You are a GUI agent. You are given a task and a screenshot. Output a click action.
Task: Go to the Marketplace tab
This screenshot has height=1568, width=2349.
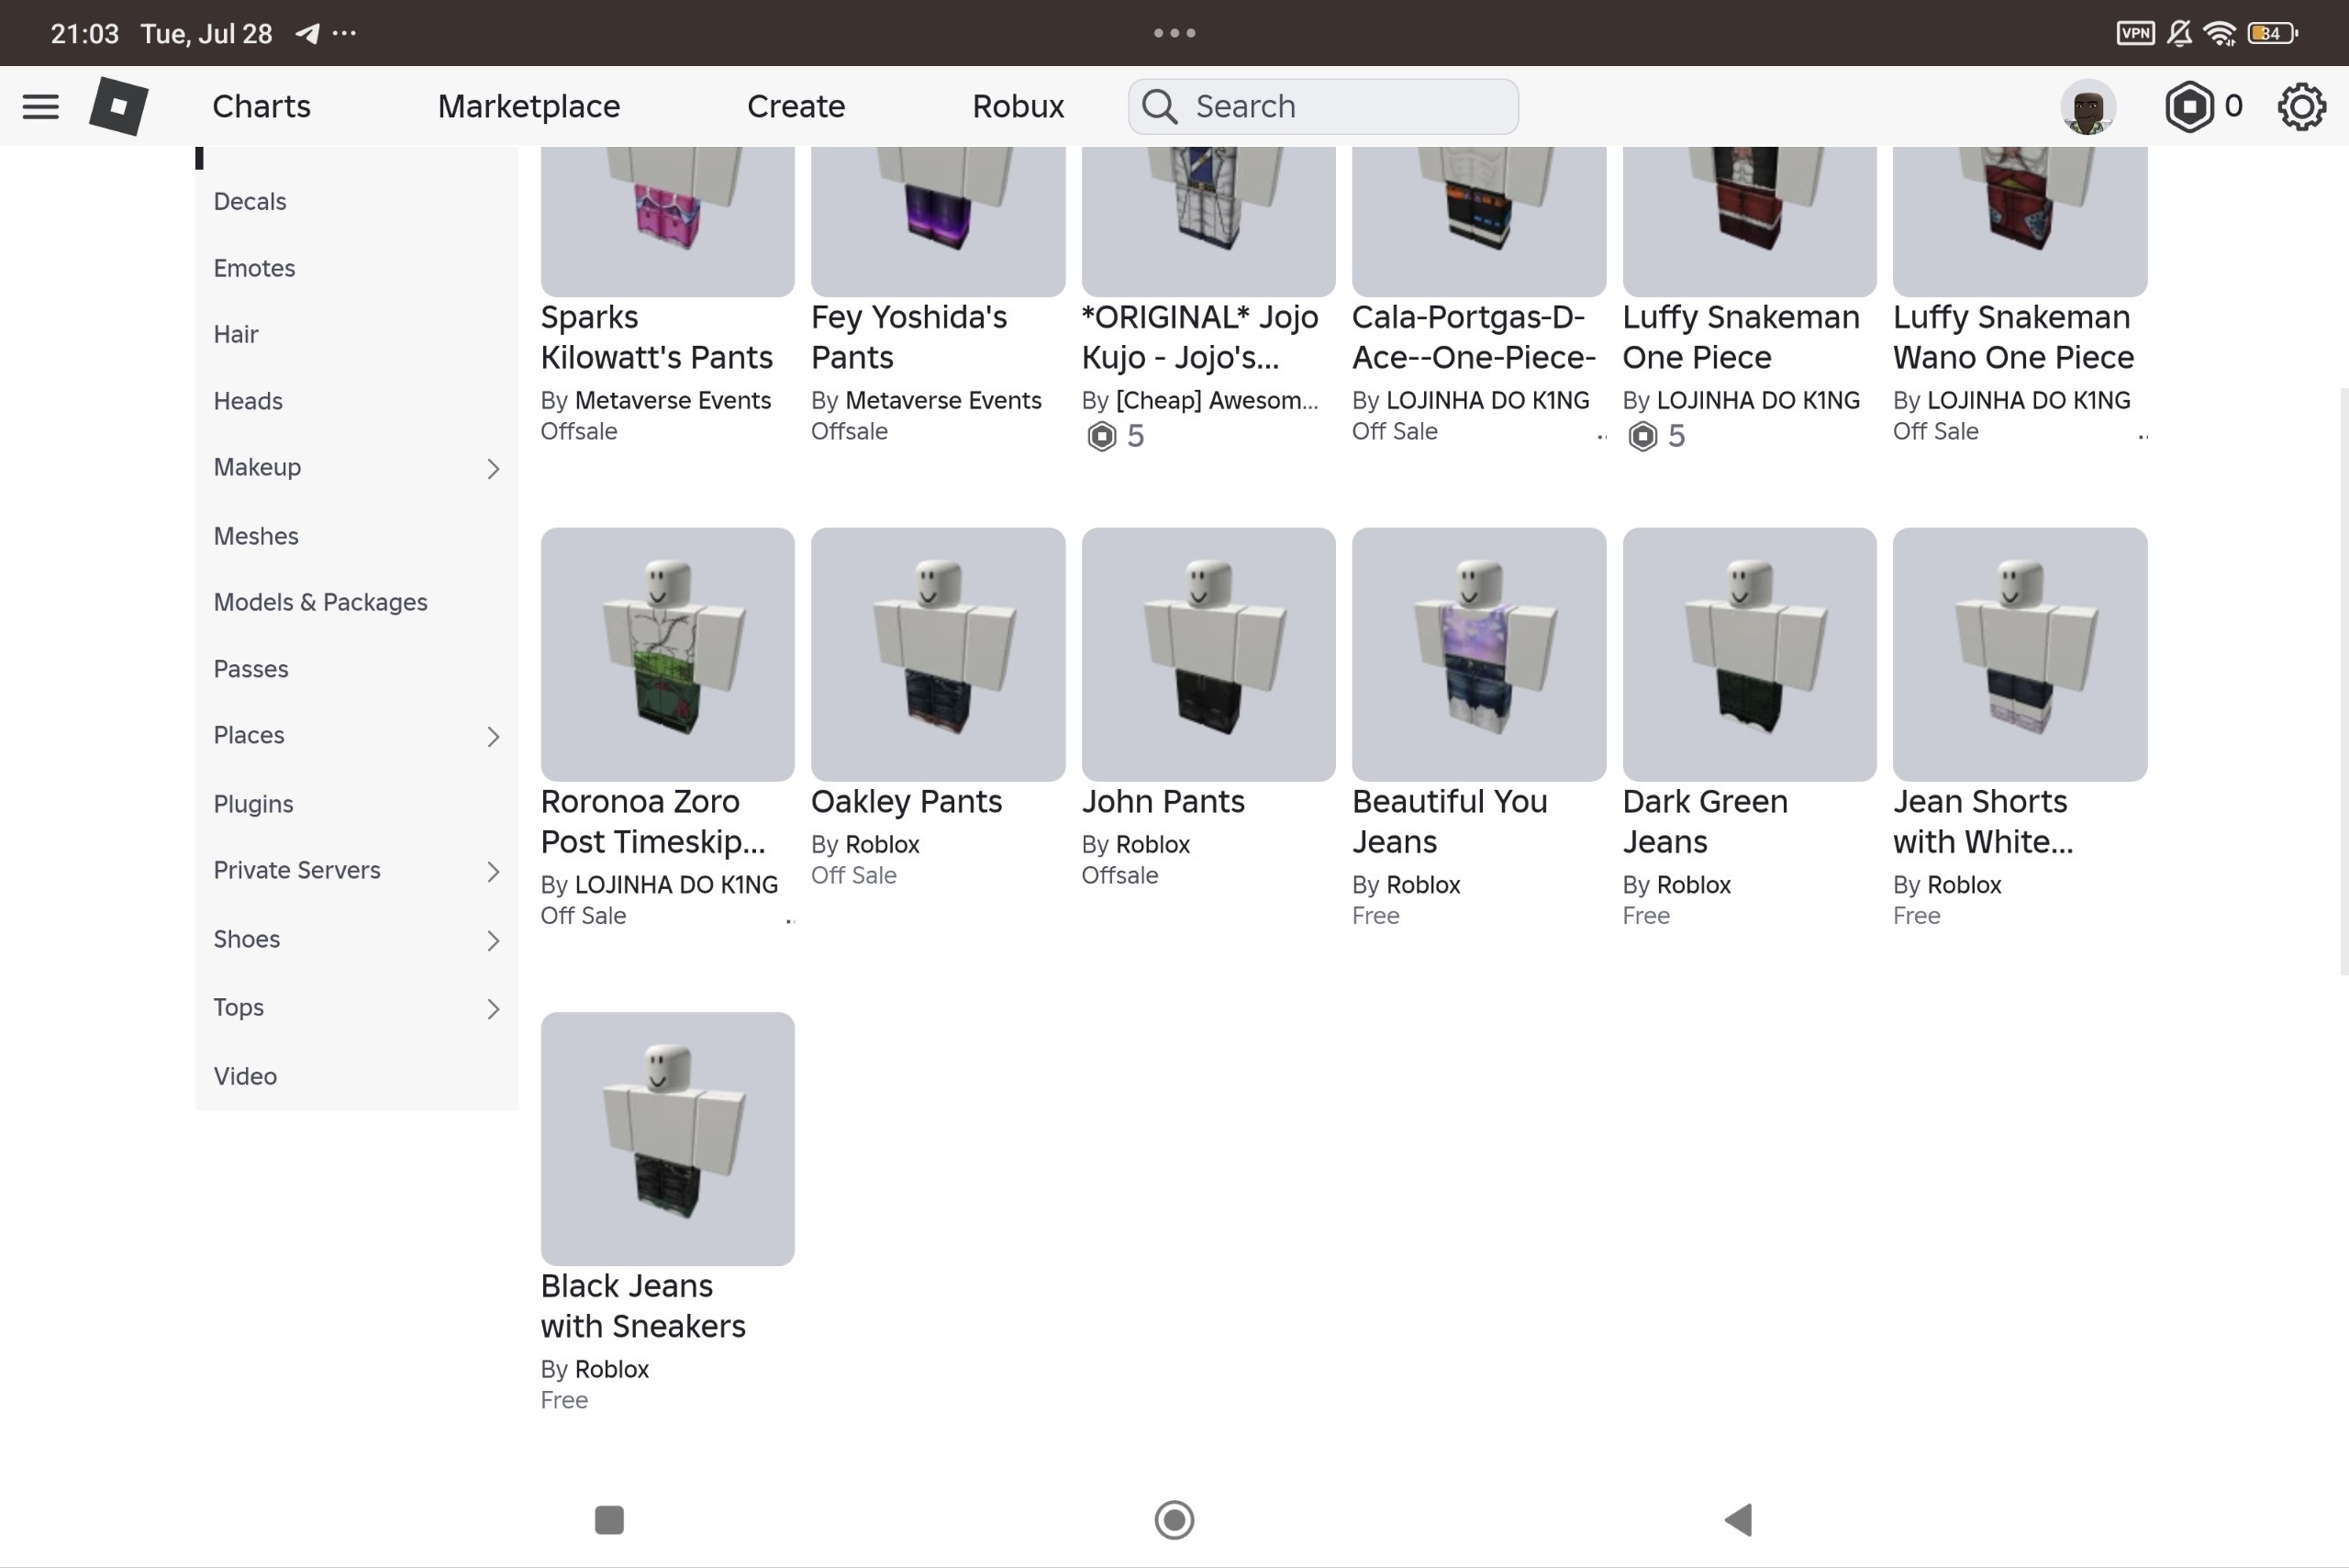pyautogui.click(x=529, y=106)
